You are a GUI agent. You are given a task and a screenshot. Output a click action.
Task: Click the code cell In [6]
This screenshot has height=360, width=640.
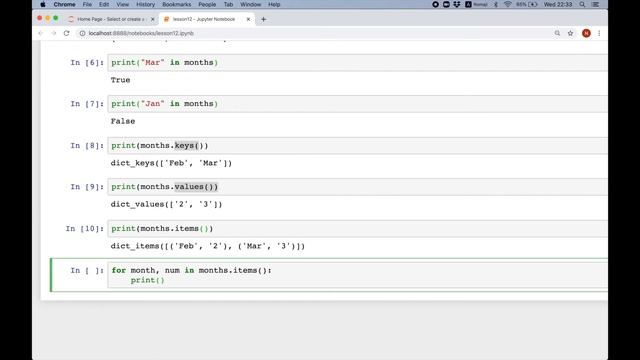click(358, 62)
